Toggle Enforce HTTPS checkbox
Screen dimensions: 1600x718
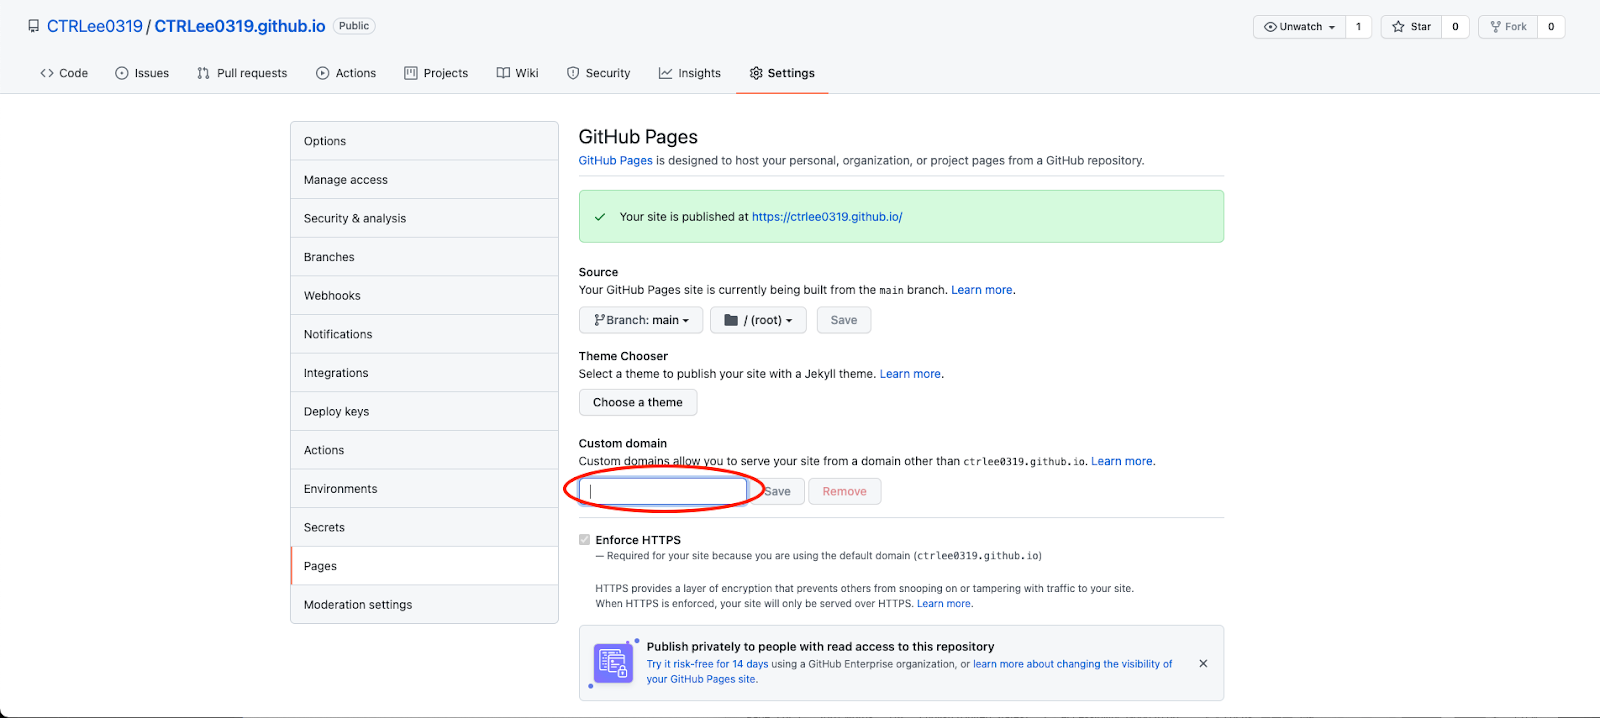coord(585,539)
